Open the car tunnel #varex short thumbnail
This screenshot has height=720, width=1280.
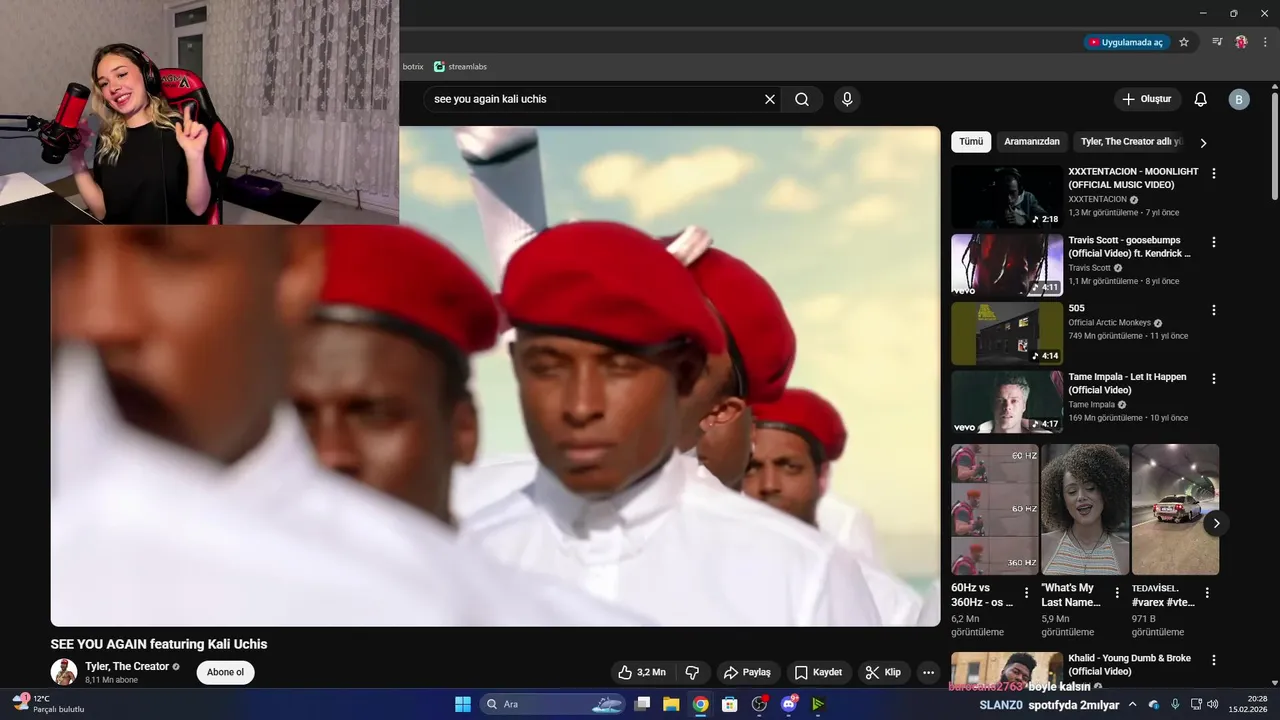pos(1175,509)
